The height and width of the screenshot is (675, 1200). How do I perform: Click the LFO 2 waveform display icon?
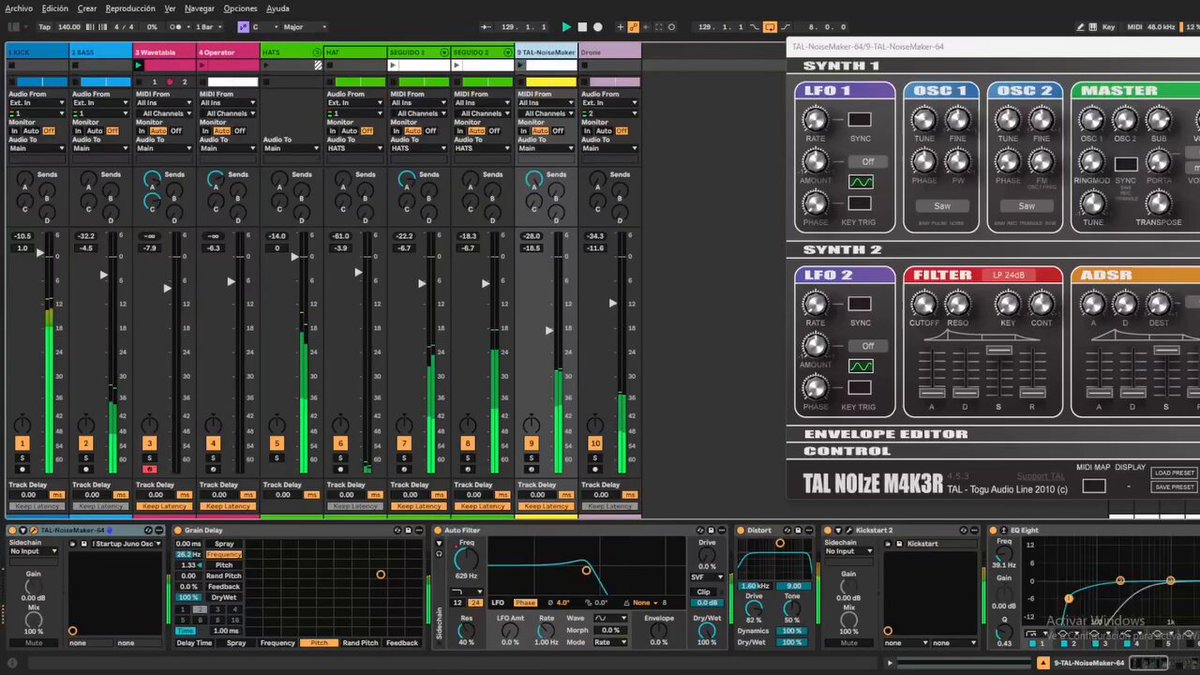(860, 366)
